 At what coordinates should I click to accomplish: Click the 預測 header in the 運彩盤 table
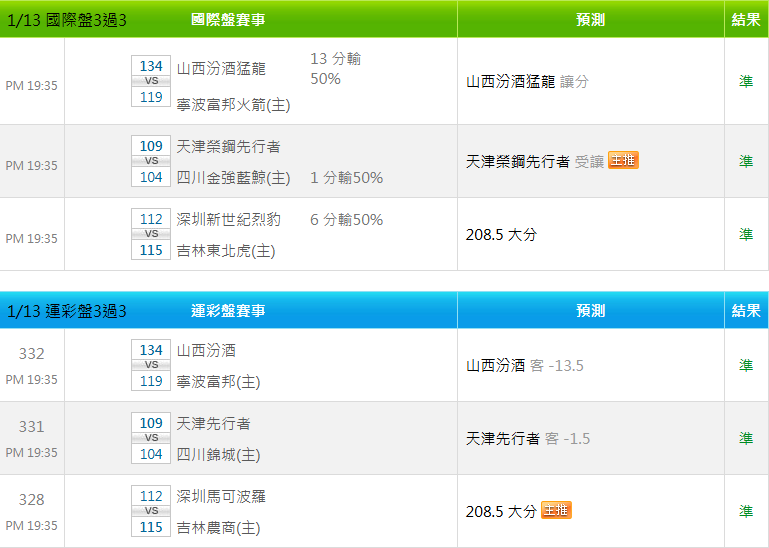coord(590,311)
